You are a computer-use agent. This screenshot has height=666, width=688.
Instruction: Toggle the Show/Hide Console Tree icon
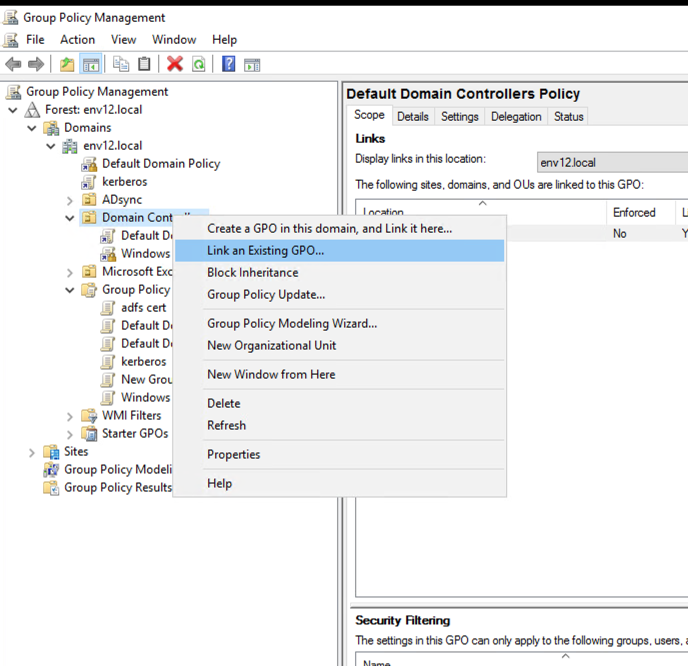click(x=91, y=64)
